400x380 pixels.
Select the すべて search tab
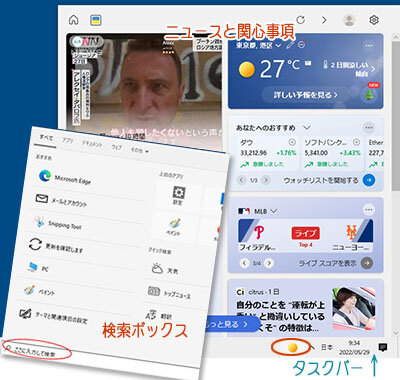(x=46, y=137)
